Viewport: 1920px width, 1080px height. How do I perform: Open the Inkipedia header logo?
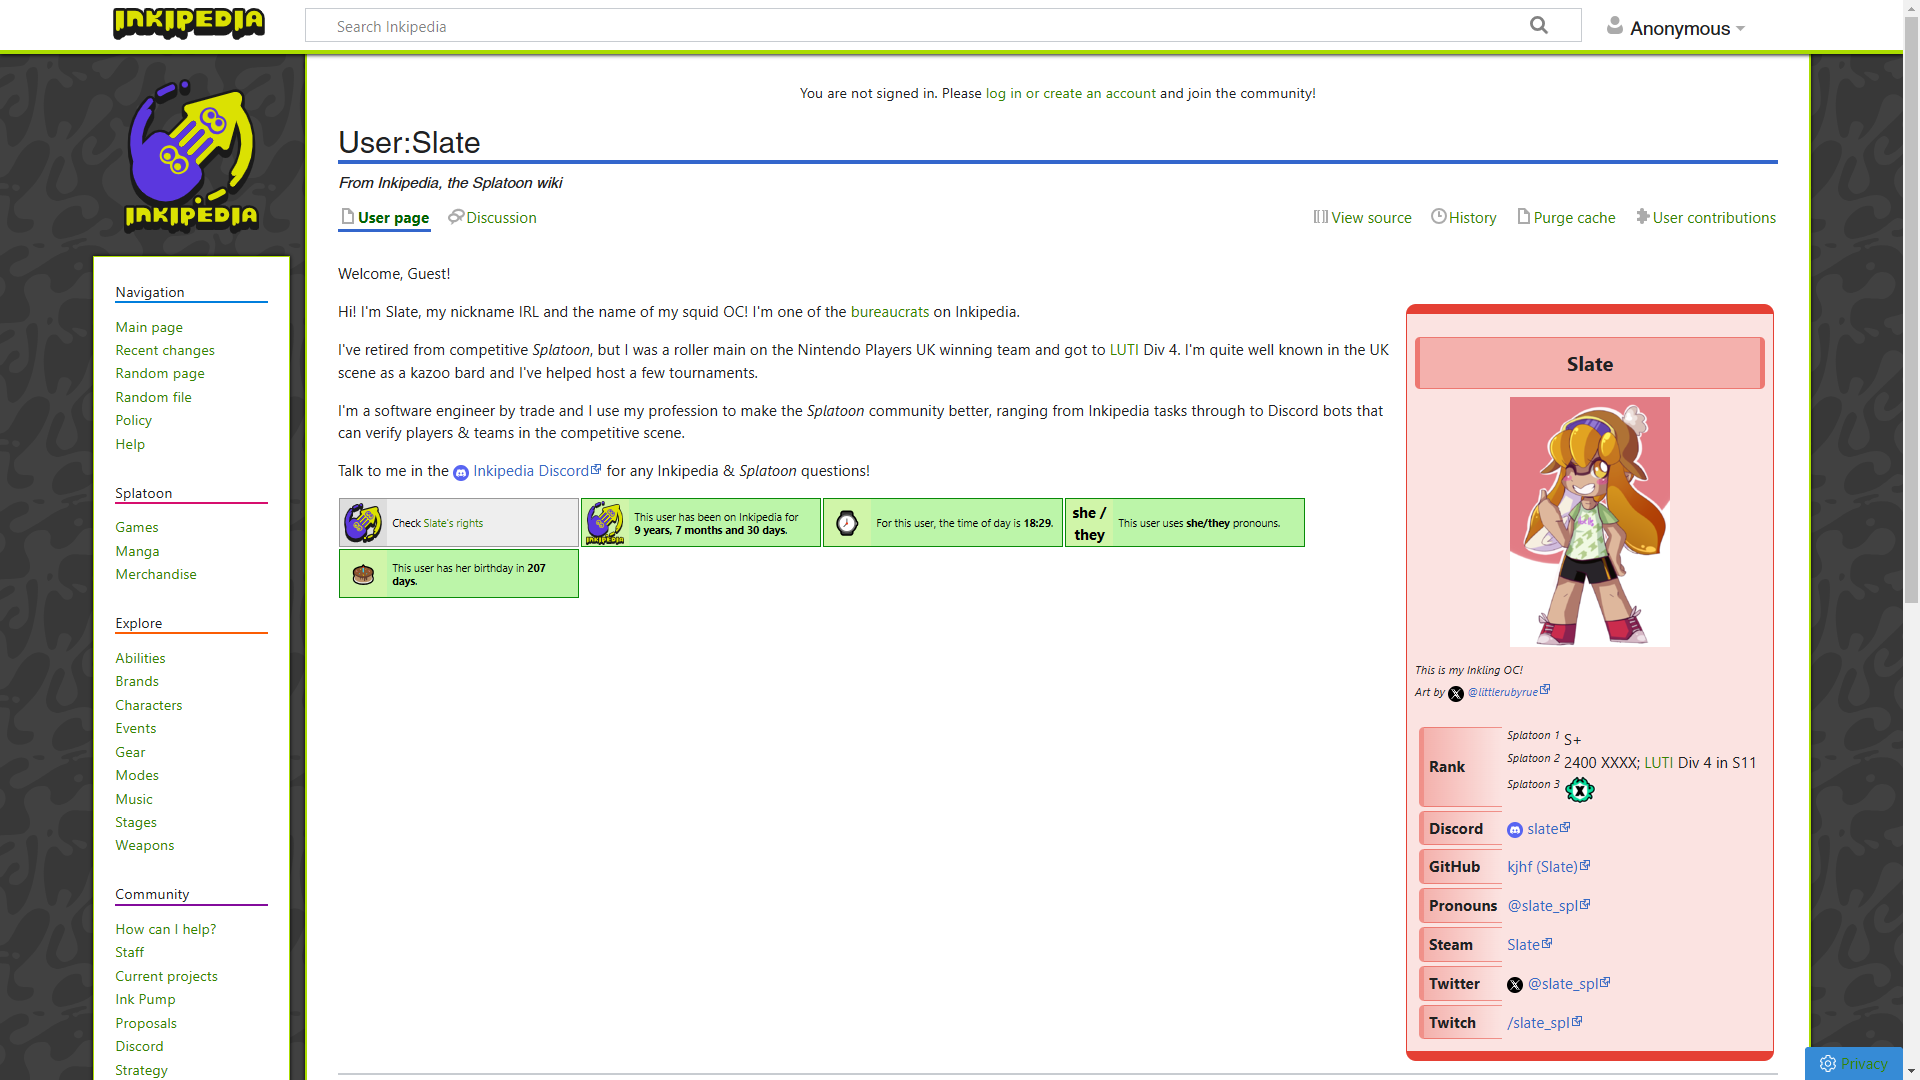[x=189, y=23]
